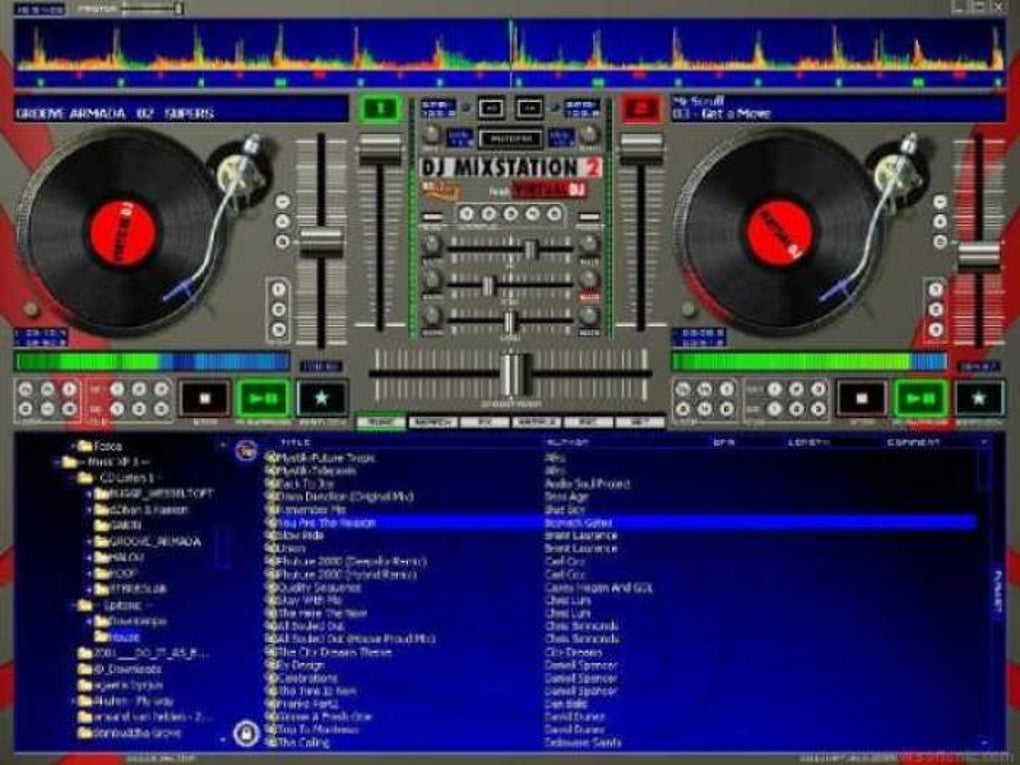Click the right deck green play/pause button

pos(920,398)
